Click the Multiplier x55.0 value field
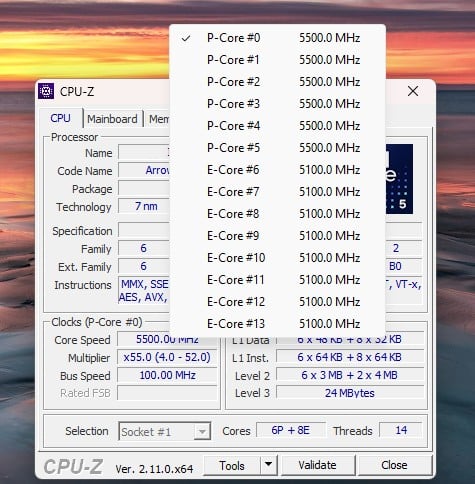Viewport: 475px width, 484px height. click(x=167, y=357)
